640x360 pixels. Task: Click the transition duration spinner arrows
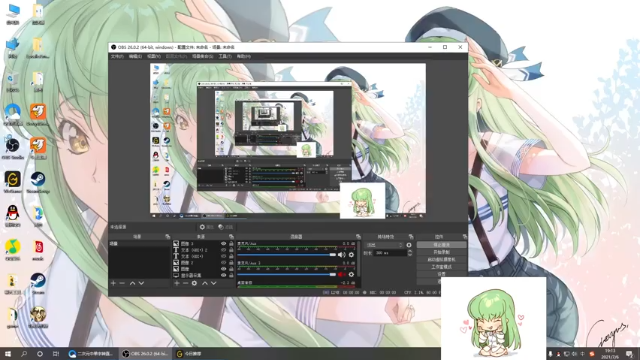point(410,253)
